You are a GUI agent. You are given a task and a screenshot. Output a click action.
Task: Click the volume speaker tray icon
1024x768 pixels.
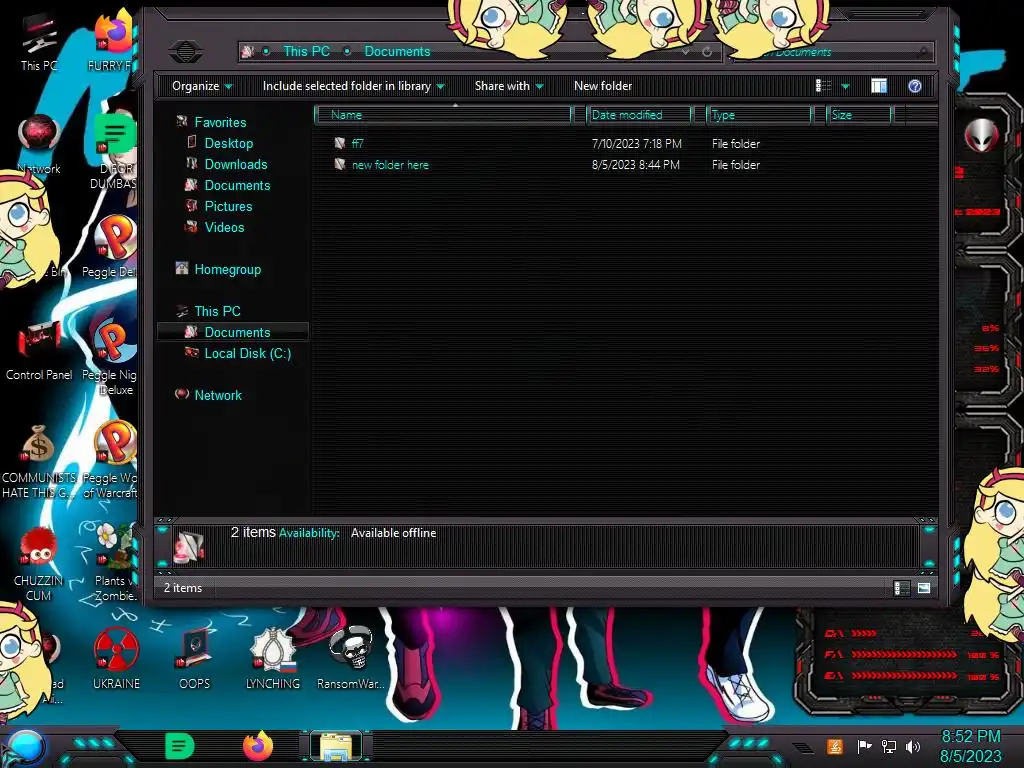[913, 746]
